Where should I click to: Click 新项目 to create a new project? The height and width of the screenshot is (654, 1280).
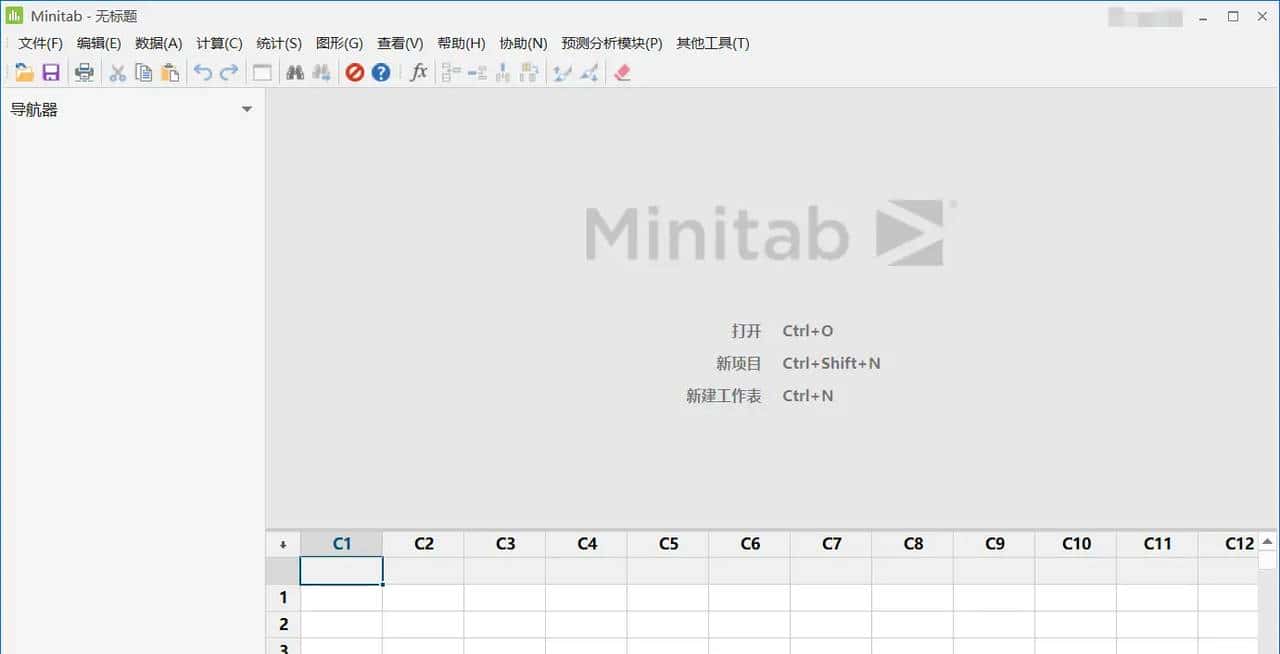pyautogui.click(x=739, y=363)
